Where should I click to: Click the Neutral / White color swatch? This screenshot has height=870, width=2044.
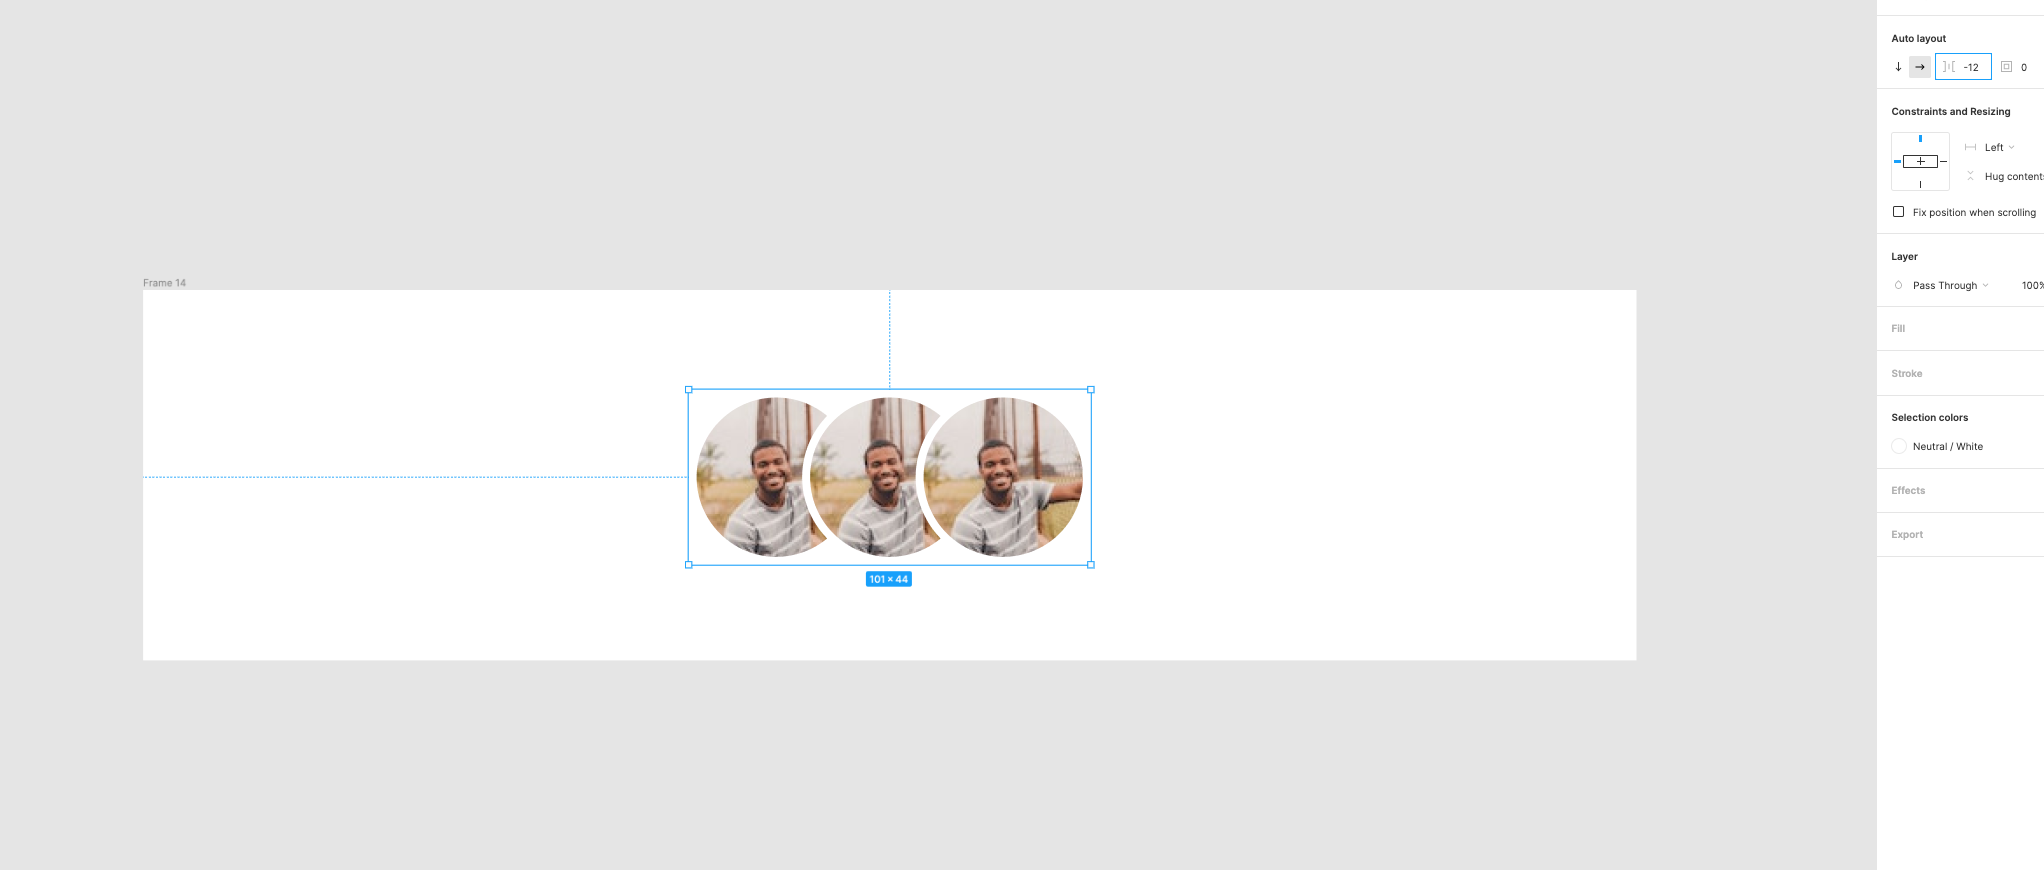1899,446
